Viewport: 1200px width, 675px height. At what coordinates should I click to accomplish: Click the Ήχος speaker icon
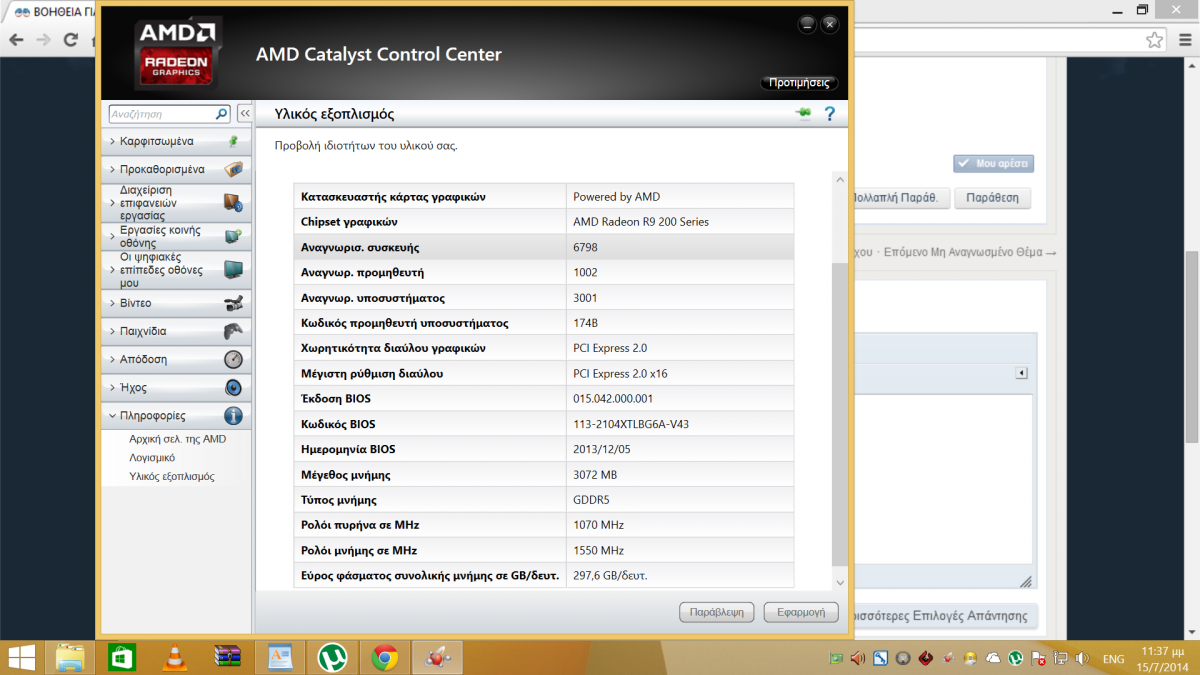[x=233, y=387]
